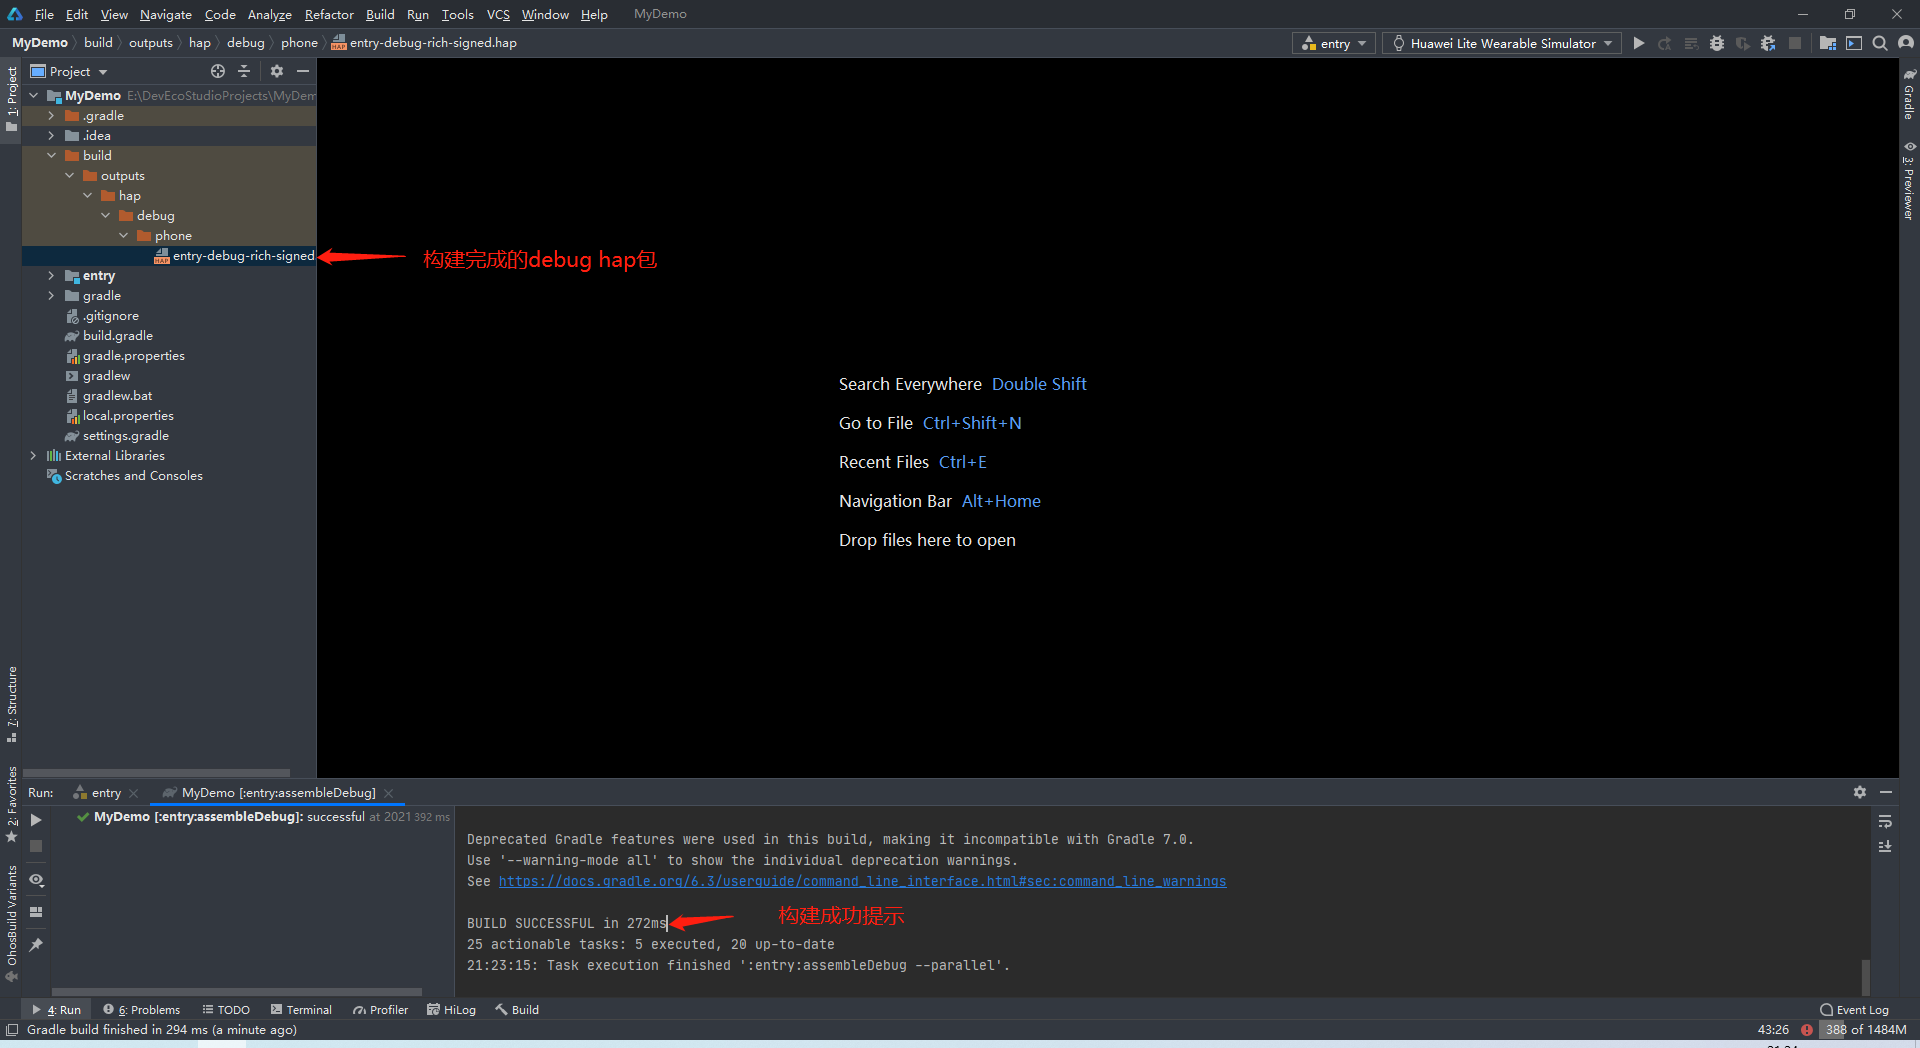Click the rerun play icon in Run panel
The image size is (1920, 1048).
pos(36,820)
